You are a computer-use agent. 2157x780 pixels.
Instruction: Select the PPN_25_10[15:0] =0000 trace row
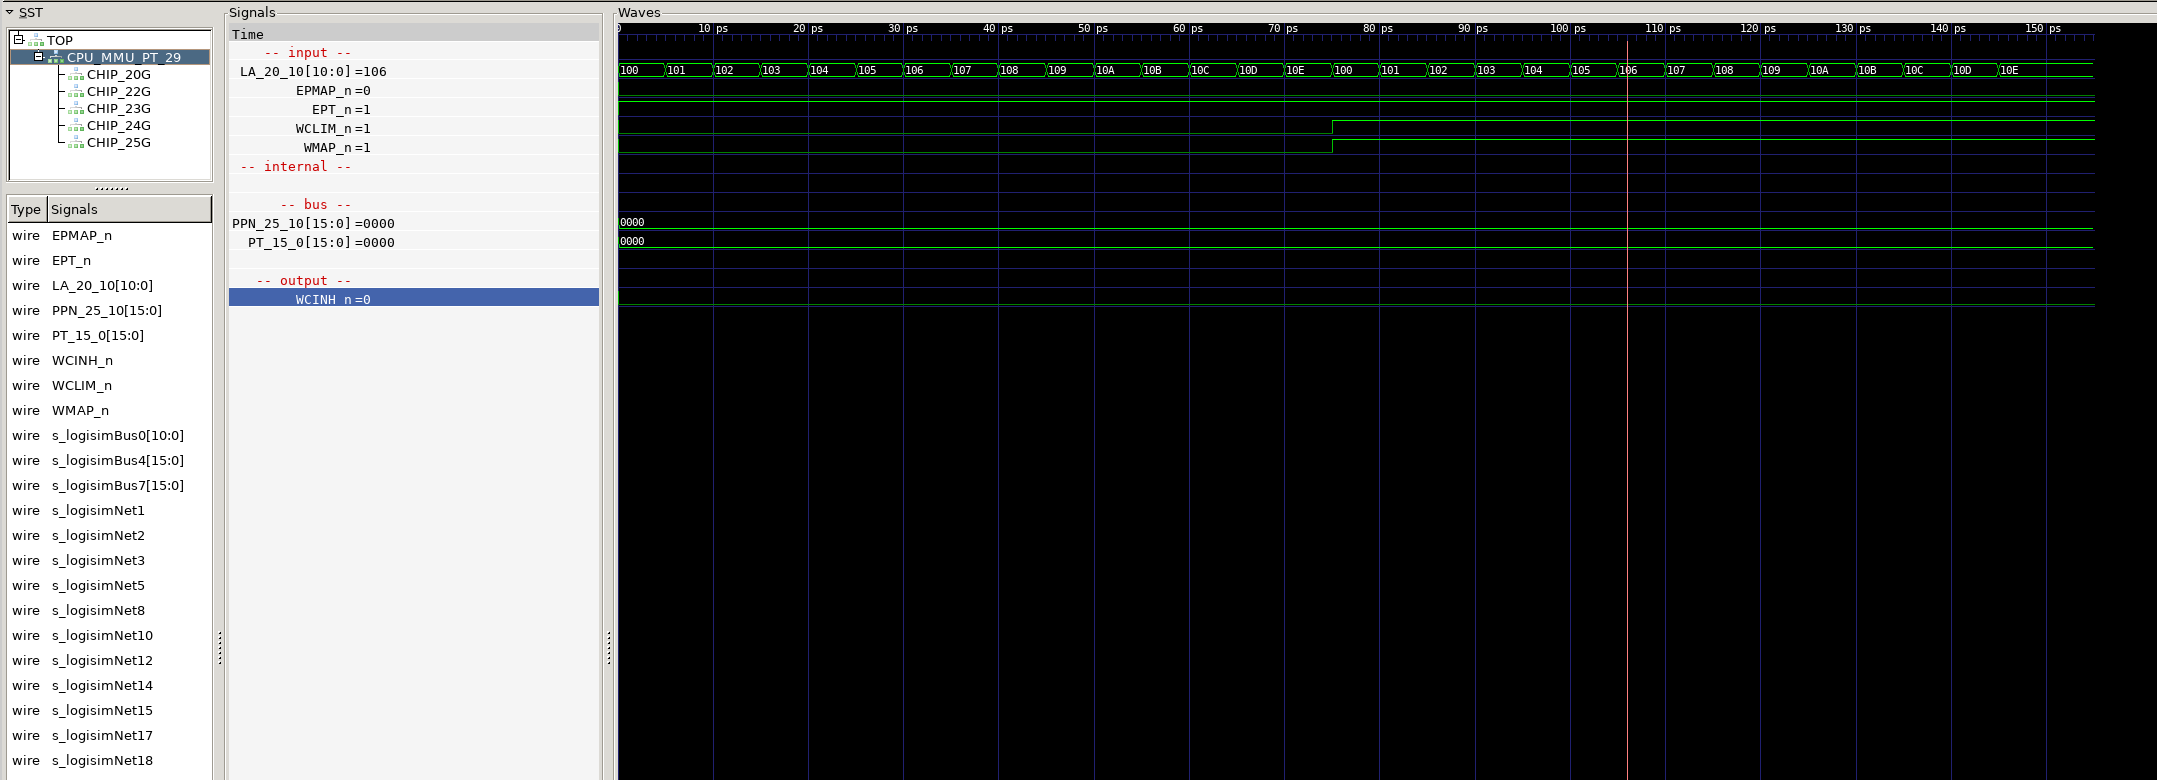click(414, 223)
